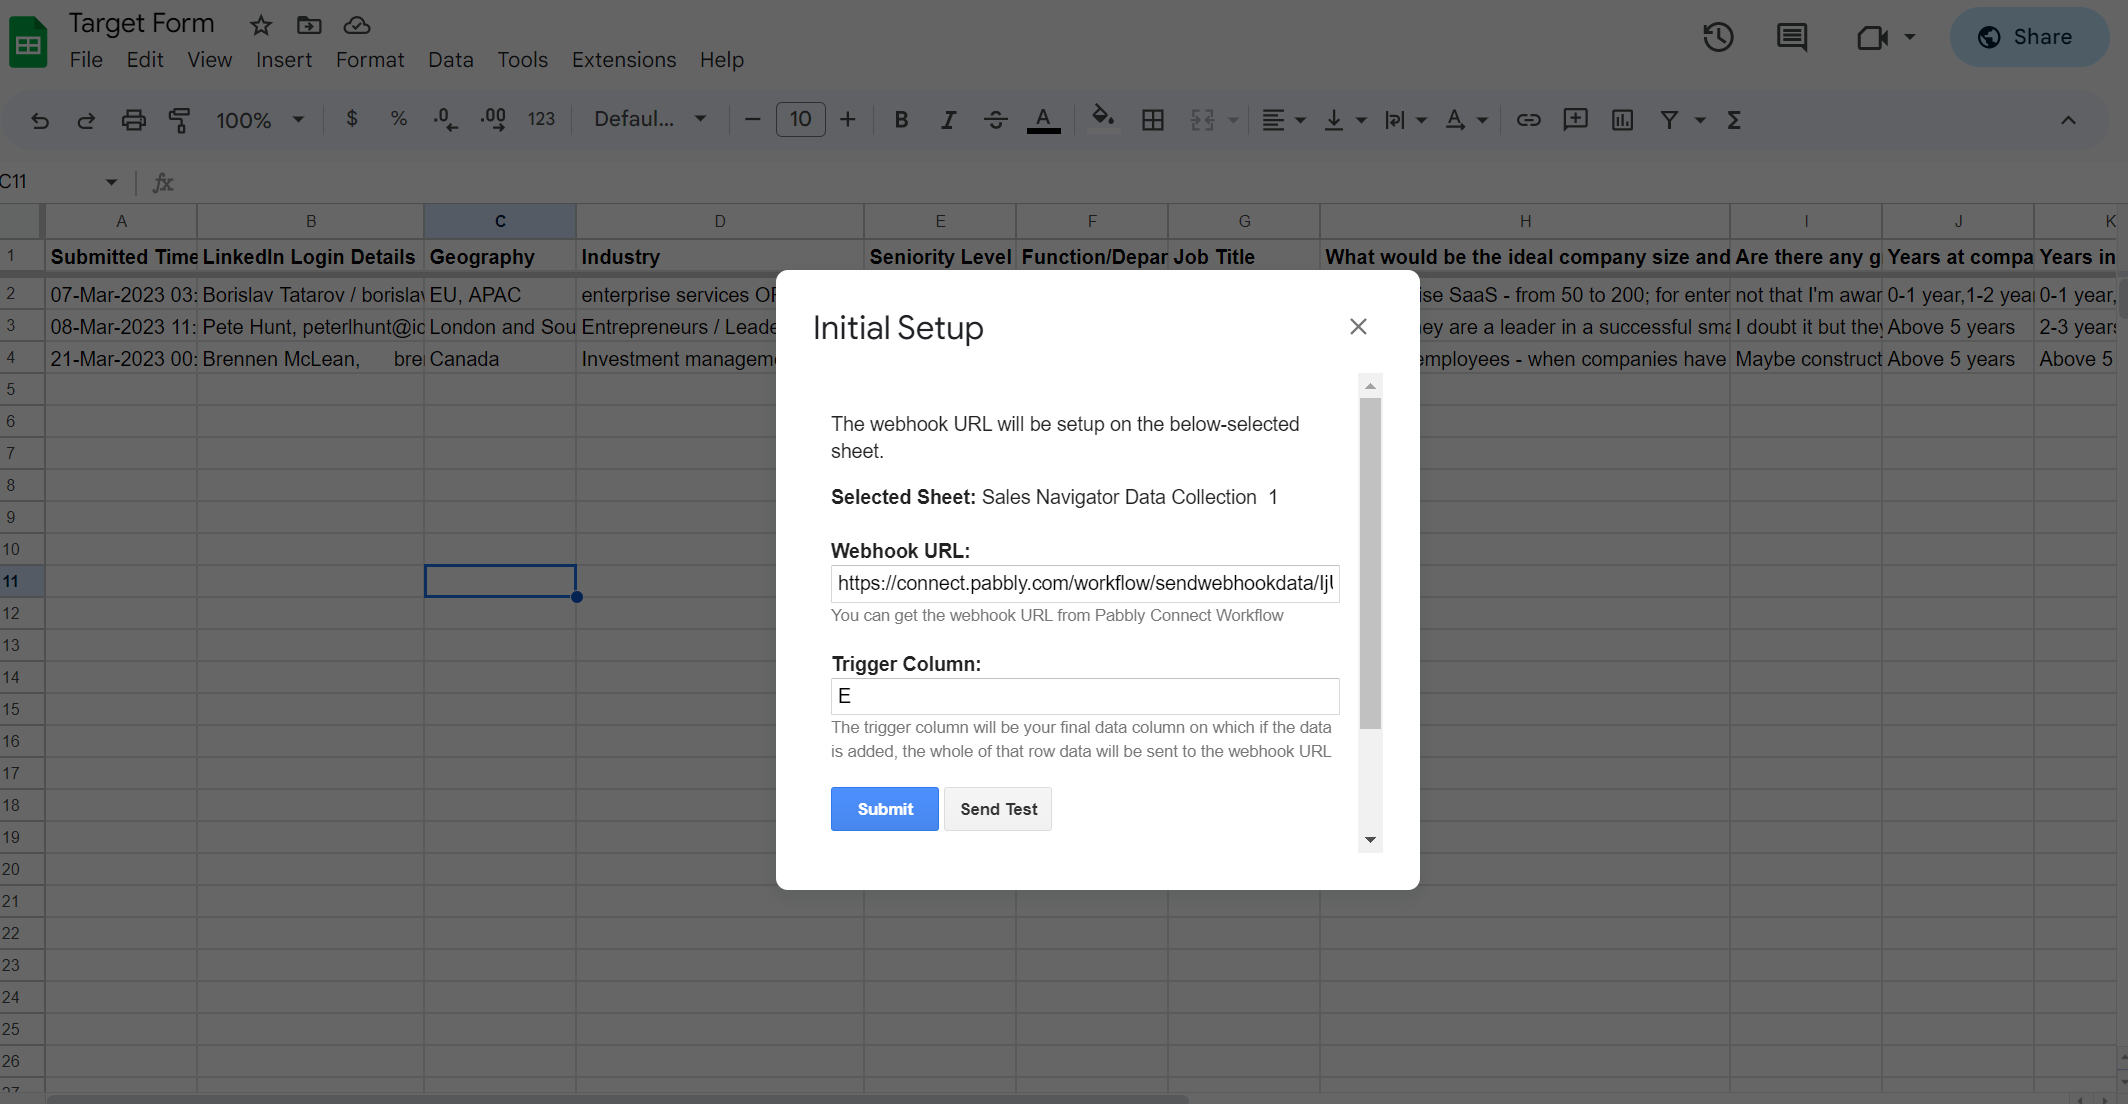Click scroll-down arrow in setup dialog
Viewport: 2128px width, 1104px height.
pos(1371,840)
